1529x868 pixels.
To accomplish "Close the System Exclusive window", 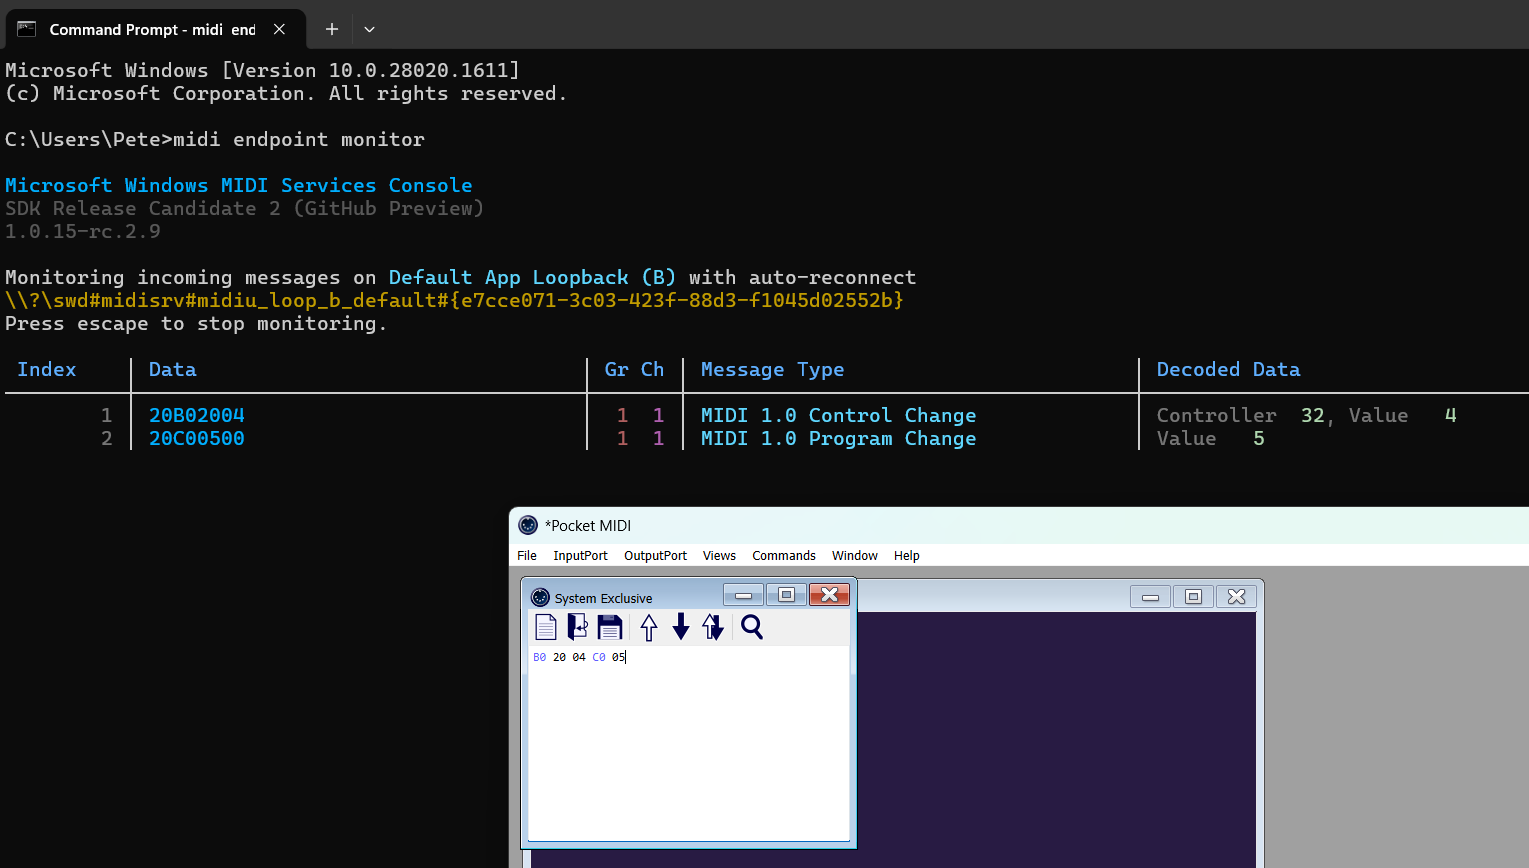I will (x=829, y=595).
